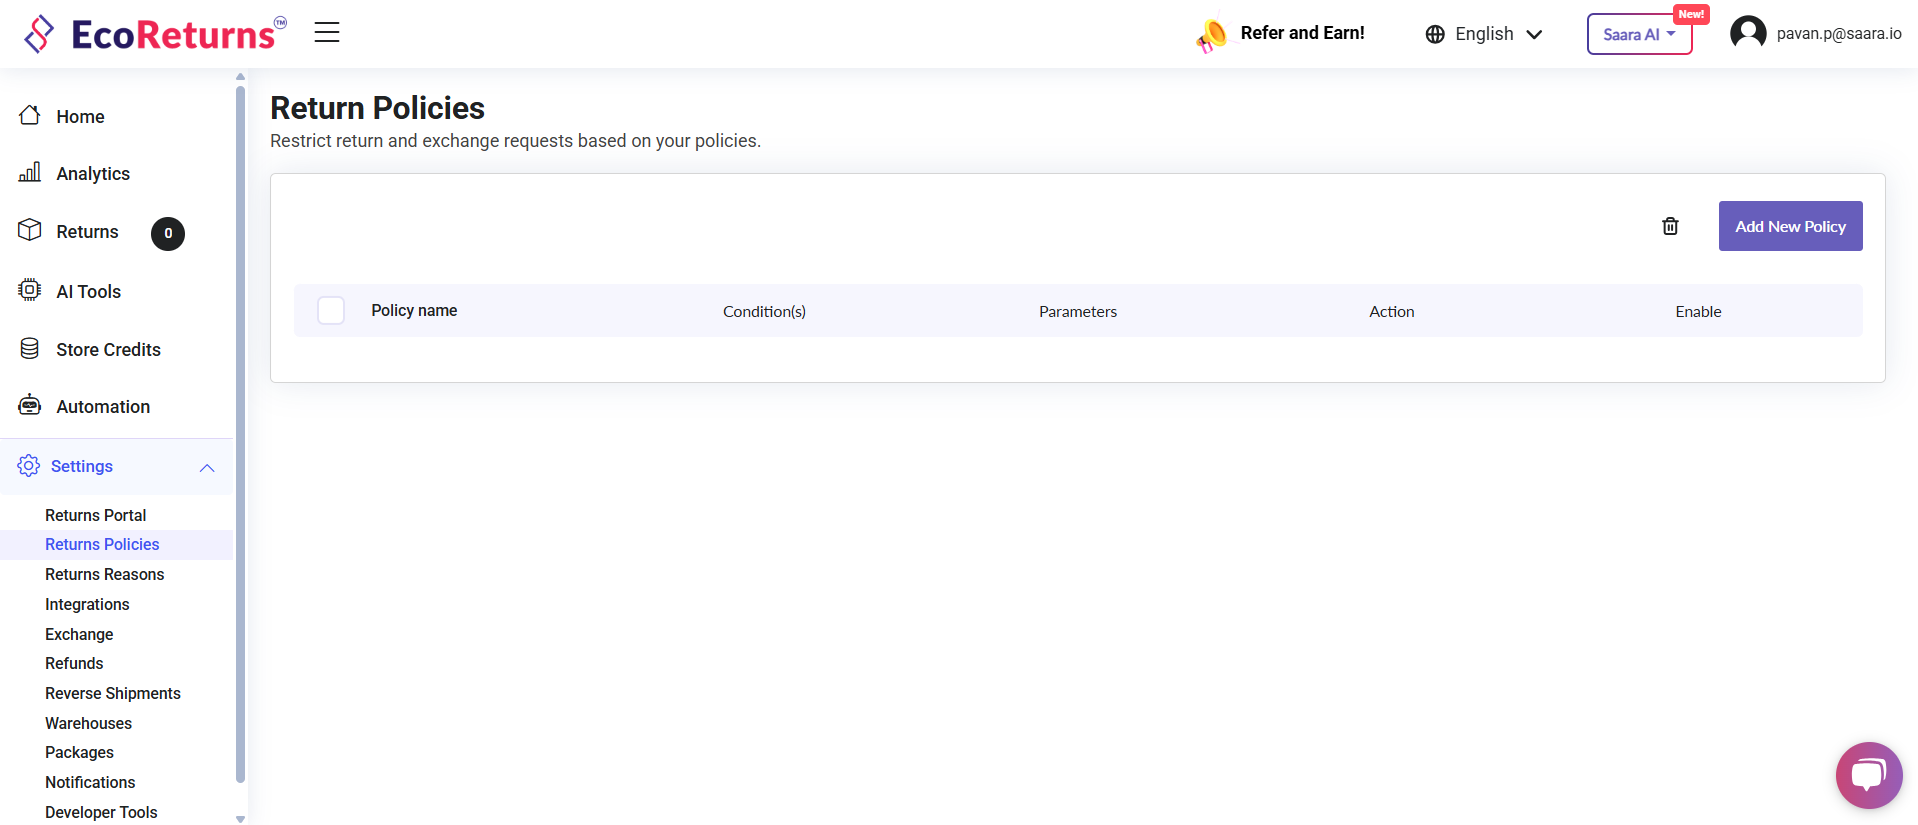Click the Refer and Earn link
This screenshot has width=1918, height=825.
click(x=1302, y=33)
